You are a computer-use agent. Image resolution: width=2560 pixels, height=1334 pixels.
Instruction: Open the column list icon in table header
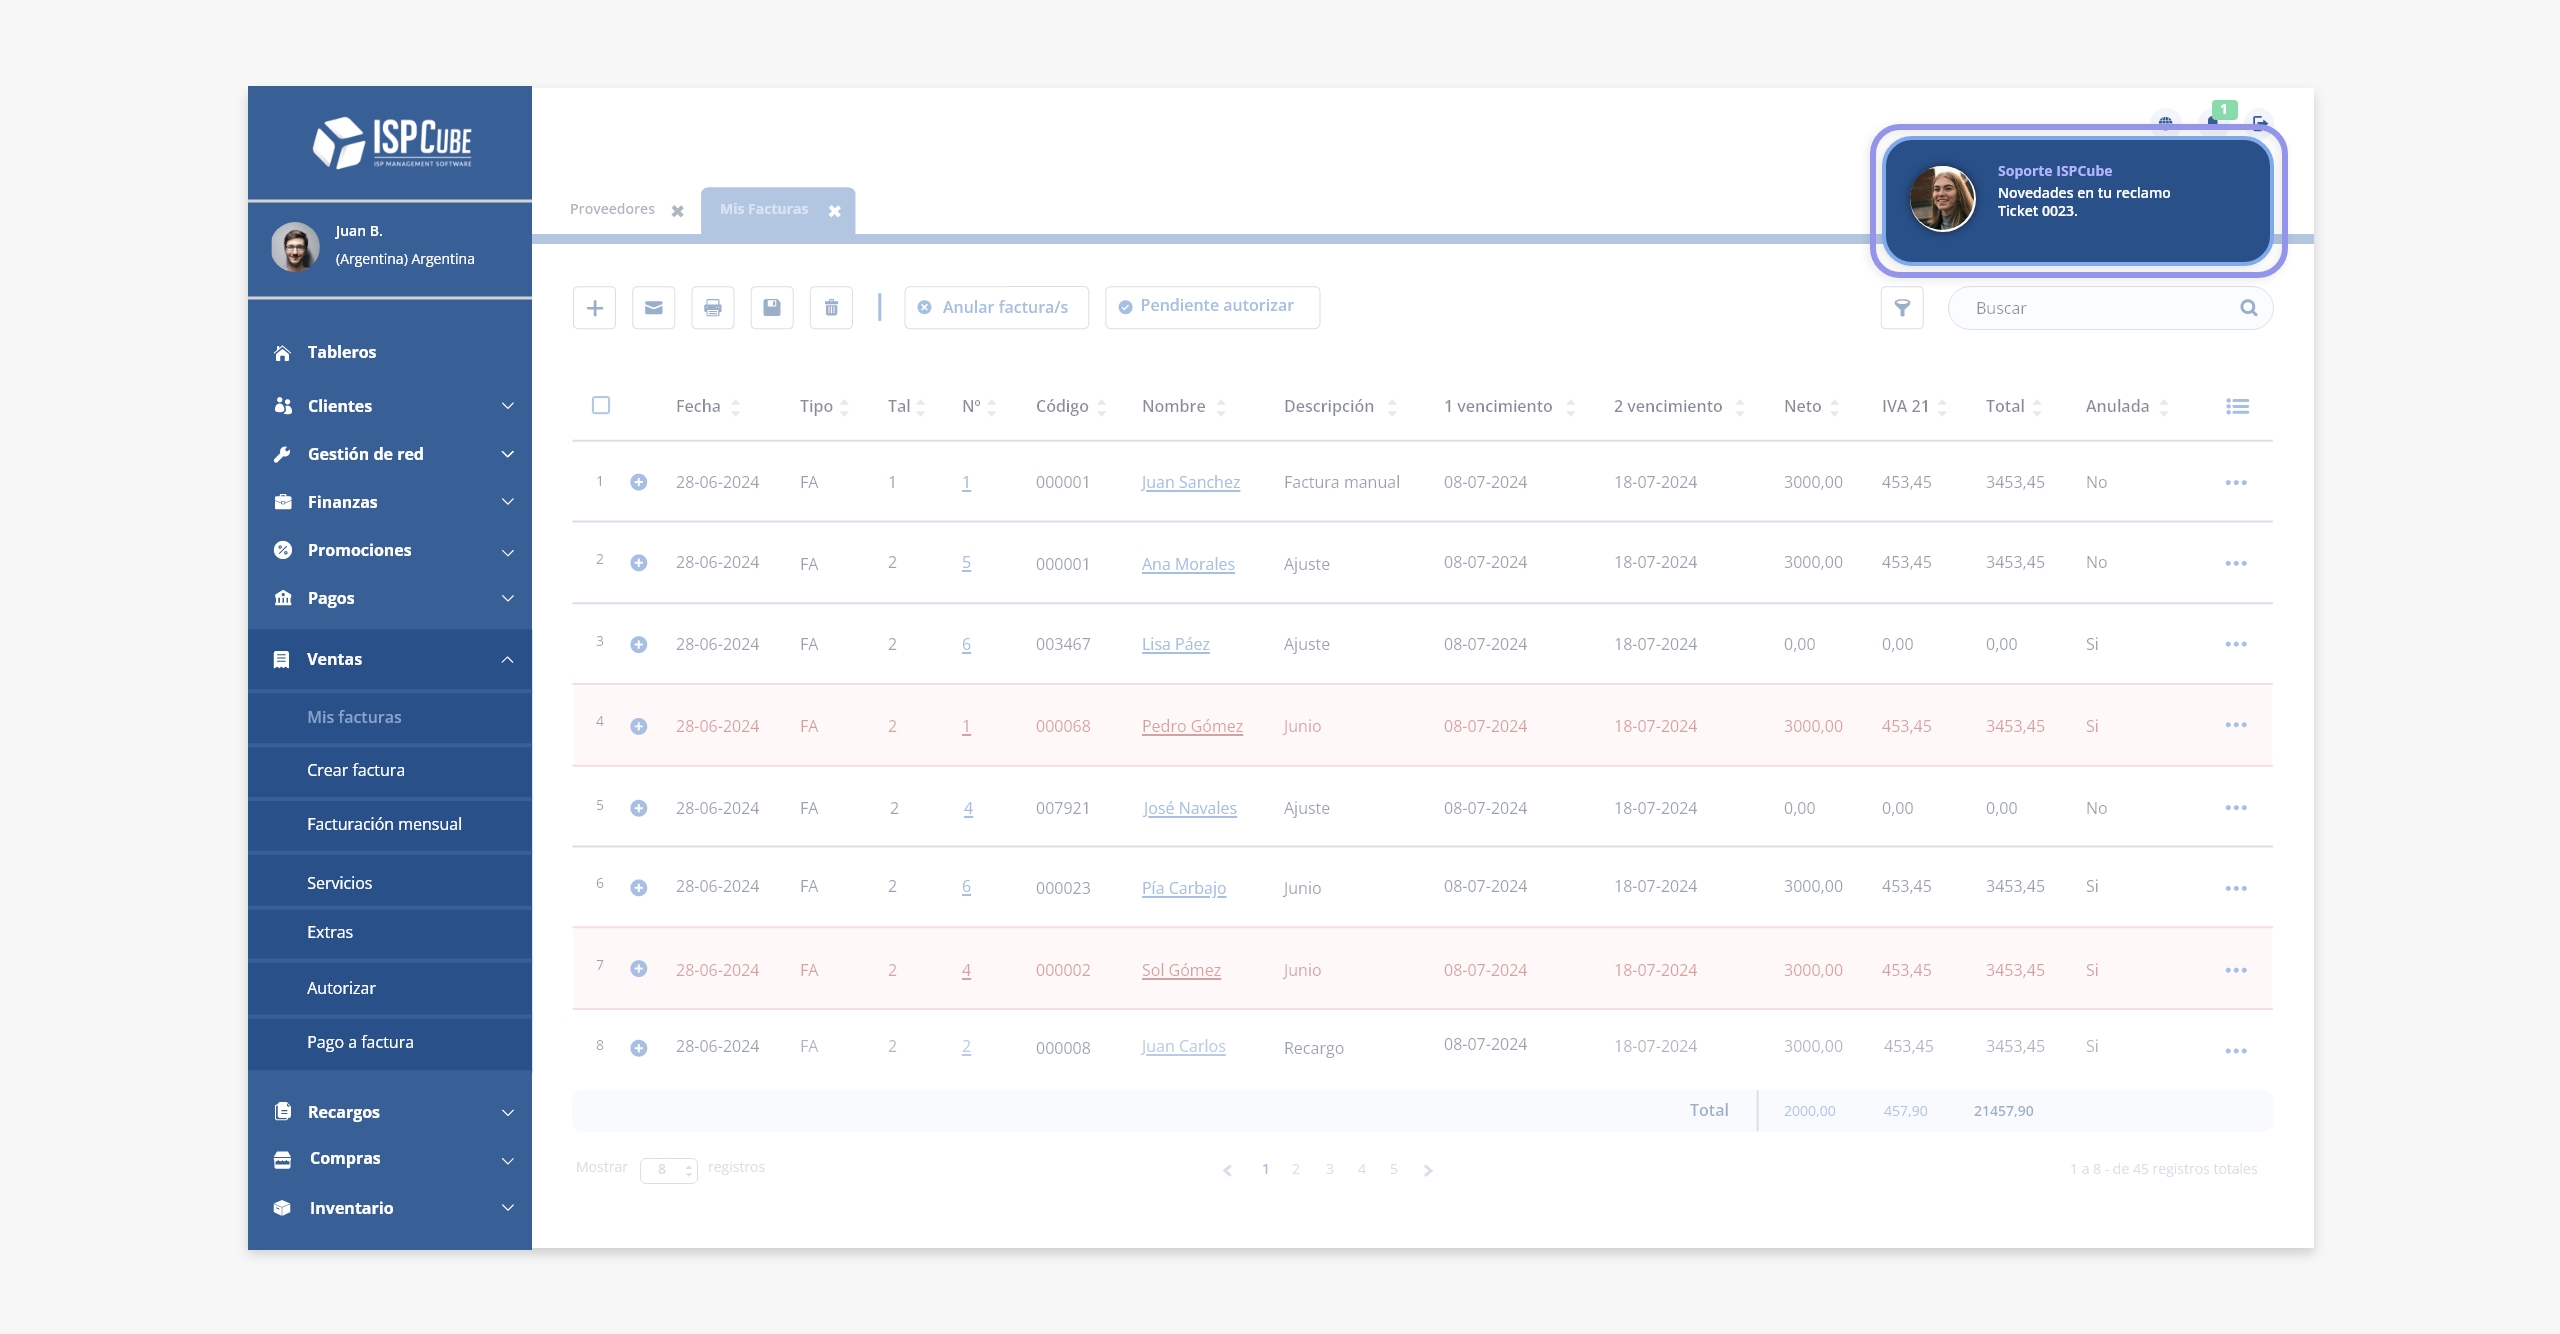pos(2237,406)
